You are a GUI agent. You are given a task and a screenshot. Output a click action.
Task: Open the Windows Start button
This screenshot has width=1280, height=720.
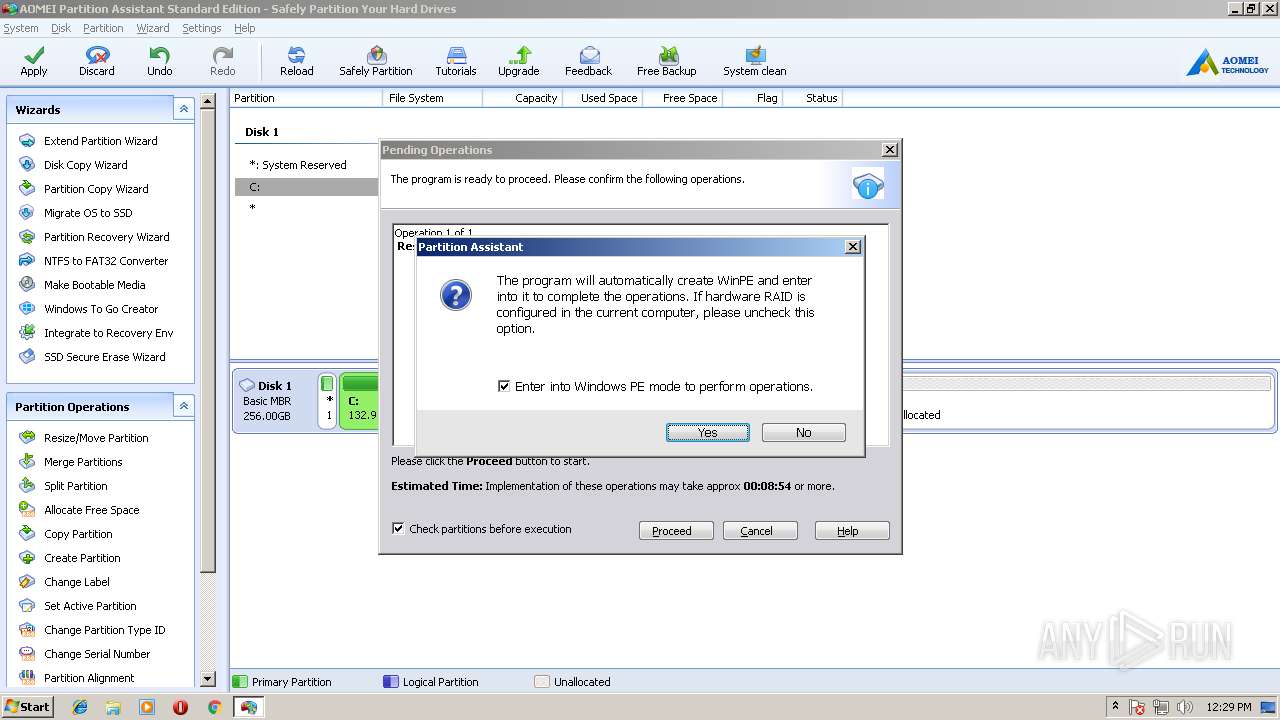(27, 707)
